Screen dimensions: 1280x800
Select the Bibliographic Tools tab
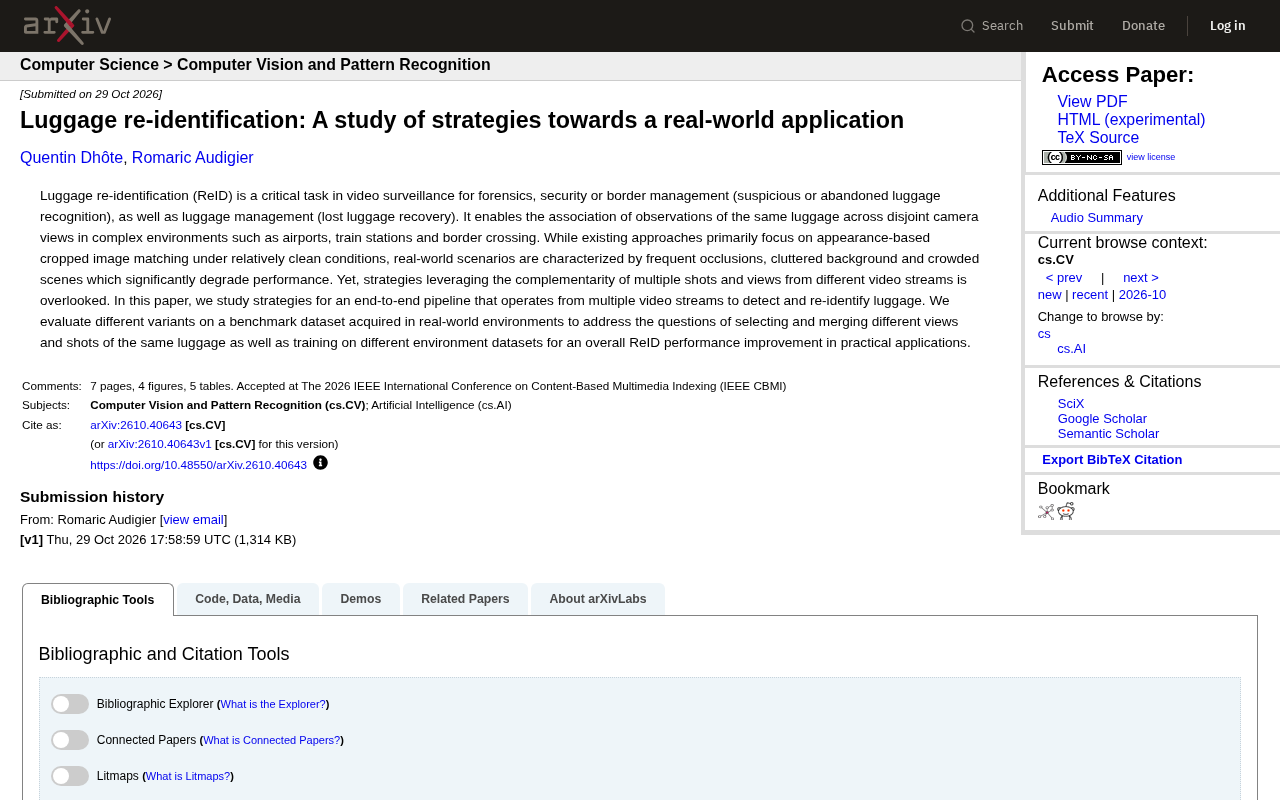point(98,600)
